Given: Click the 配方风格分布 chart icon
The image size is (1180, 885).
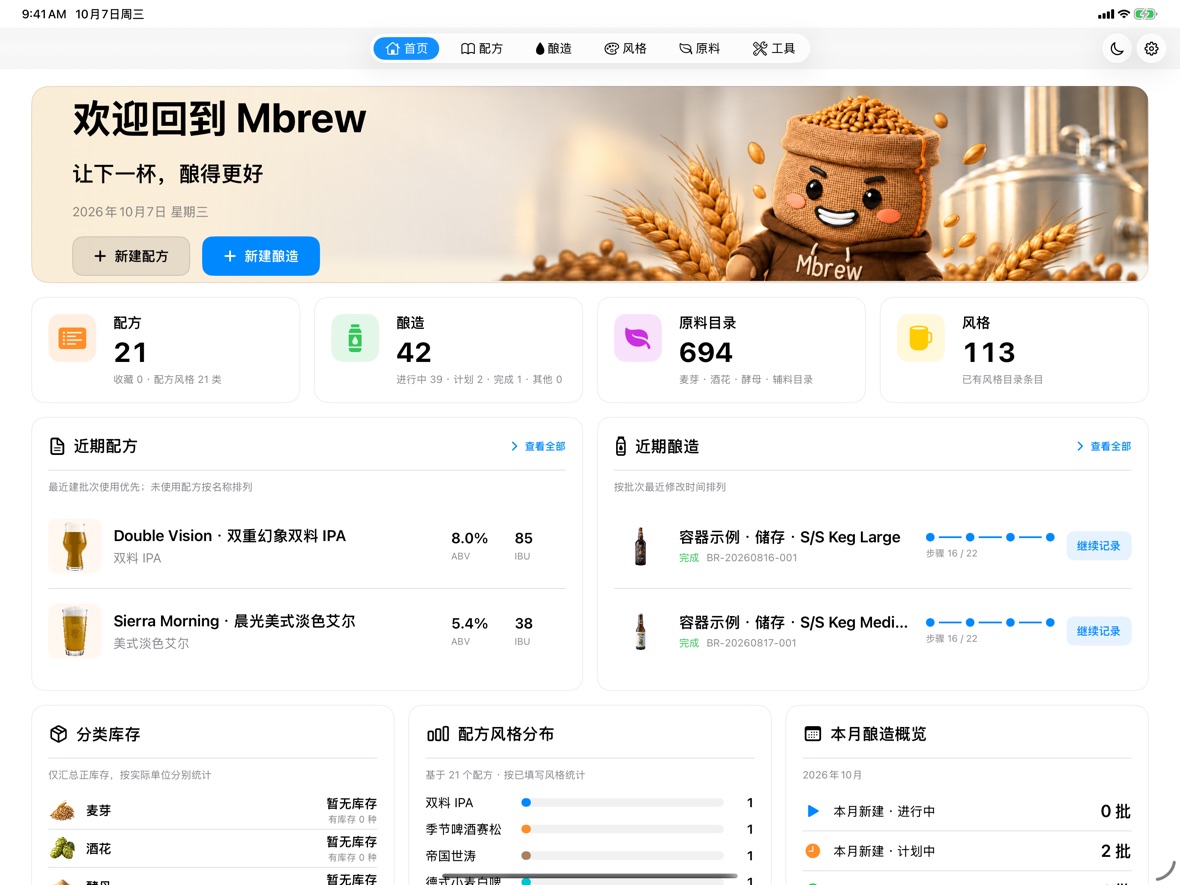Looking at the screenshot, I should pos(438,734).
